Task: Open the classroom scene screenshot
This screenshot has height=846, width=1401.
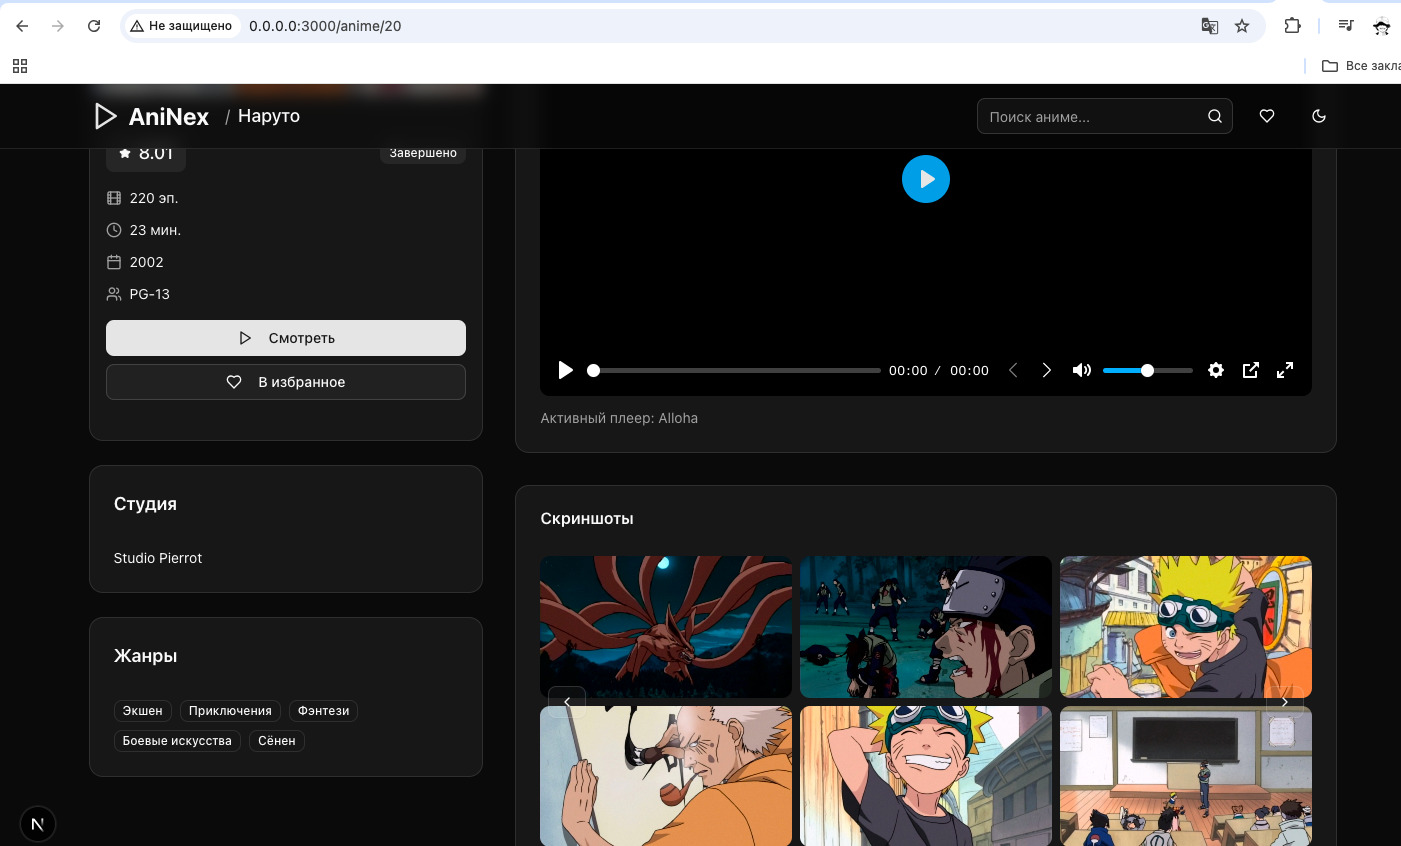Action: 1186,776
